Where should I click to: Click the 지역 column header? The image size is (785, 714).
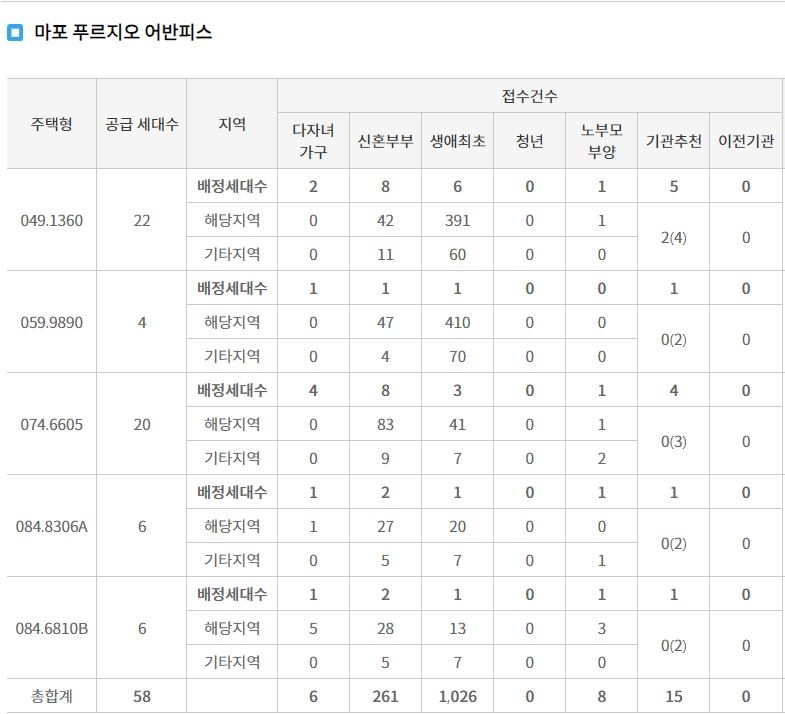[x=232, y=124]
